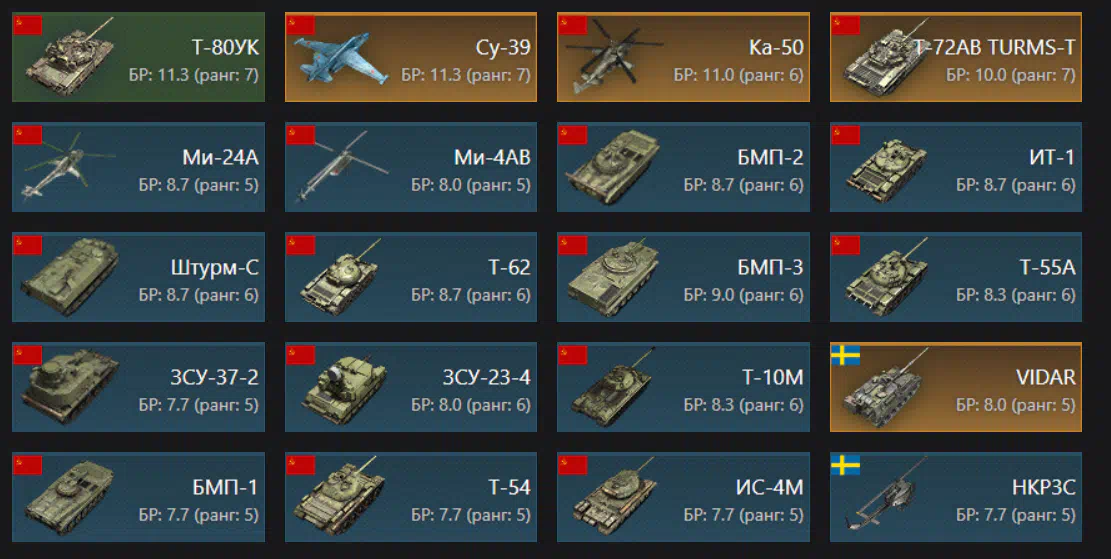The image size is (1111, 559).
Task: Pick the БМП-2 vehicle card
Action: click(683, 166)
